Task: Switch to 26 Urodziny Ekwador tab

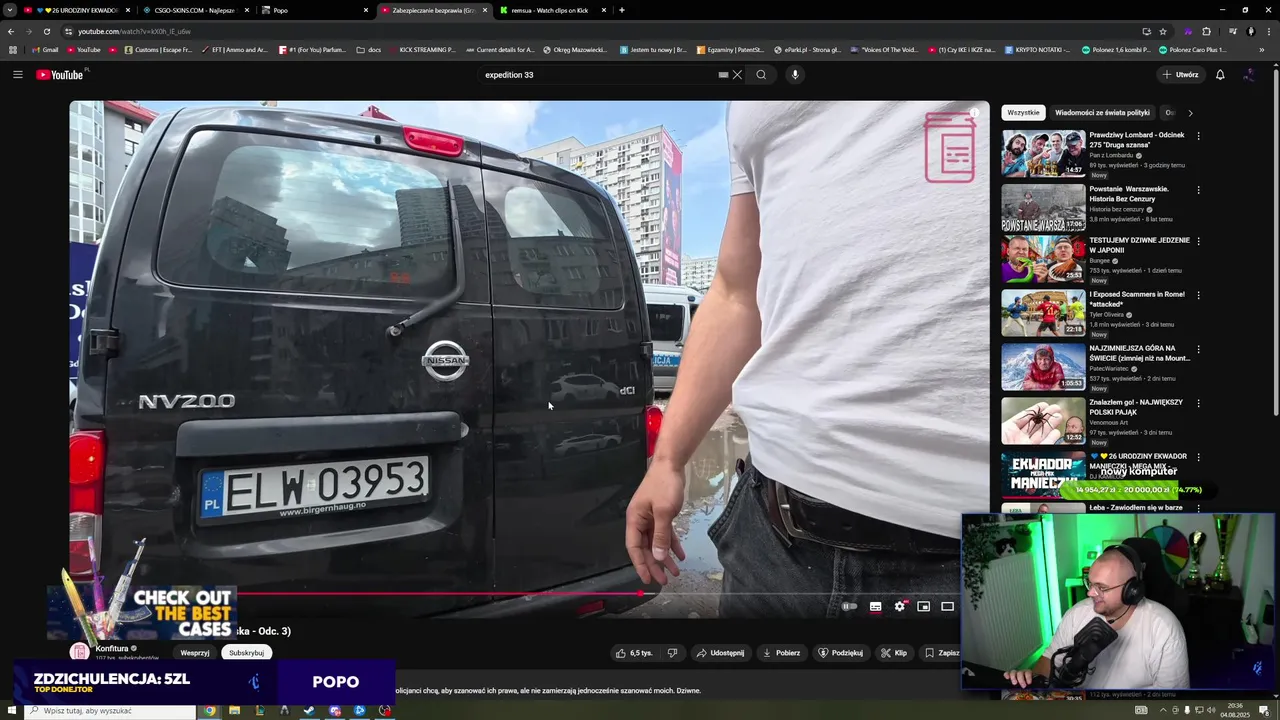Action: 77,10
